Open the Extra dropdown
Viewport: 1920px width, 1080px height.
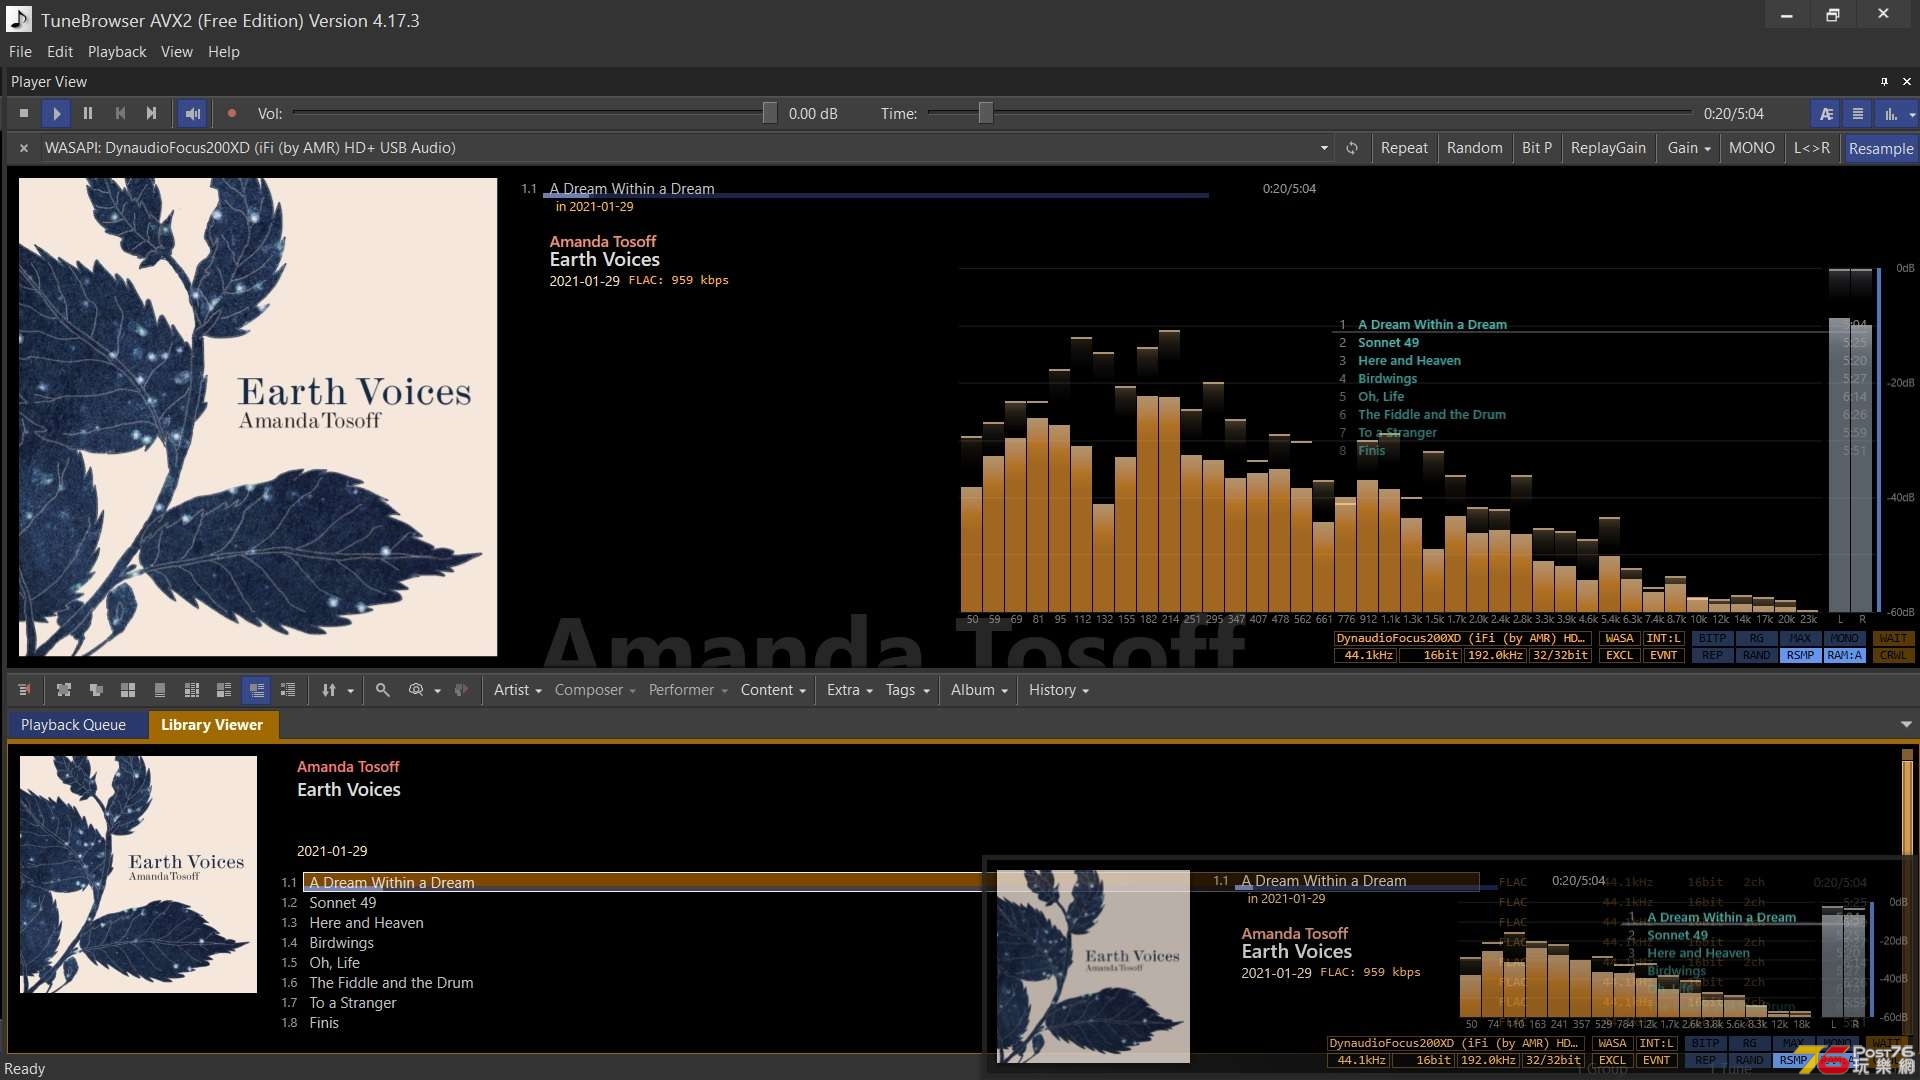[850, 690]
